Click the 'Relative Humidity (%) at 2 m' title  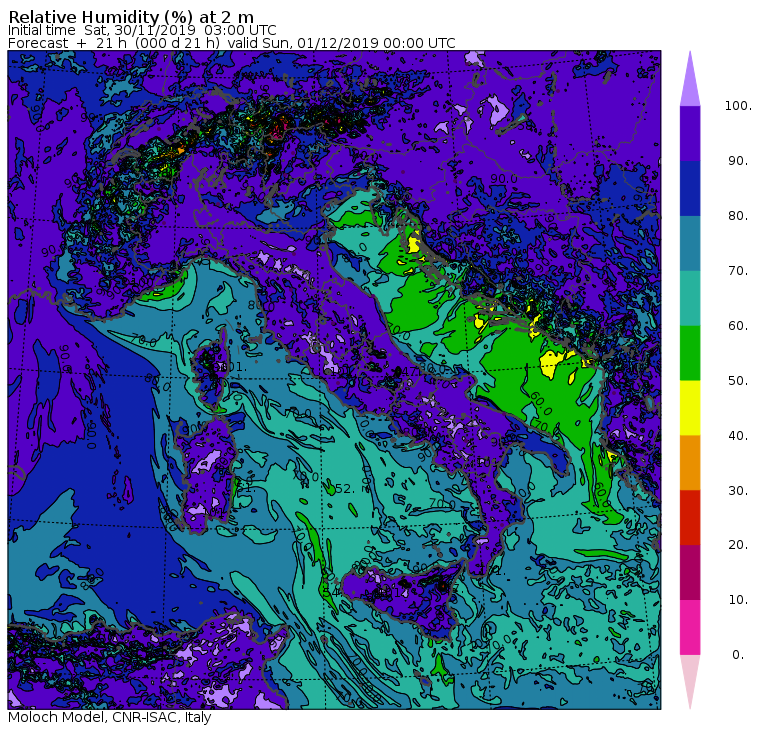131,17
